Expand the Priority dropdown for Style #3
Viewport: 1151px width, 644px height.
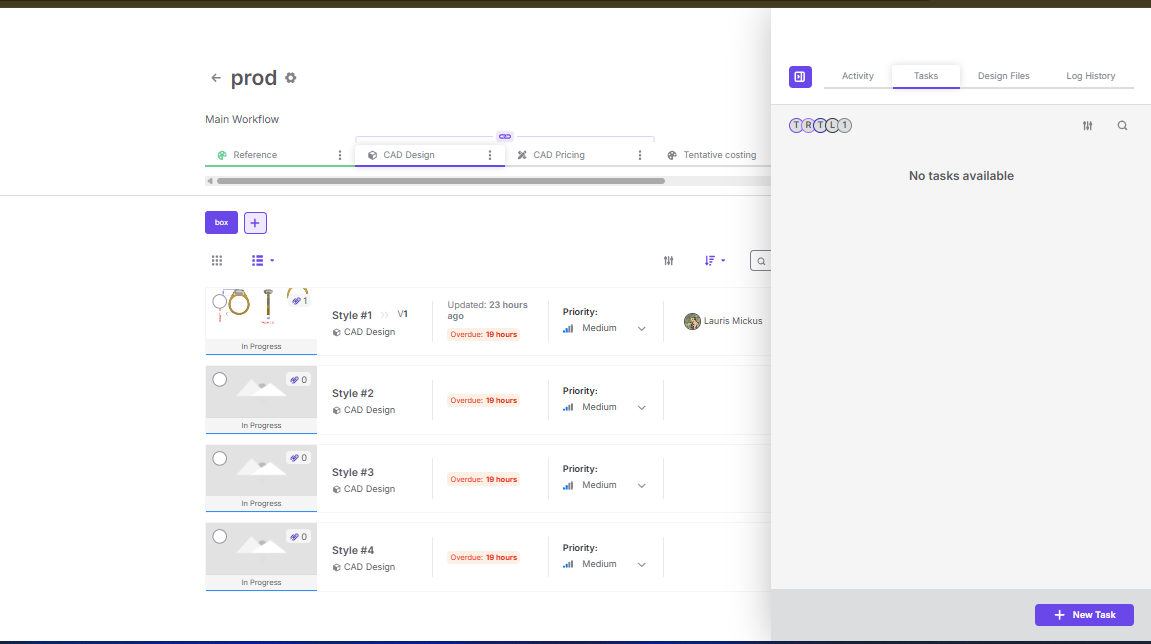click(x=642, y=486)
